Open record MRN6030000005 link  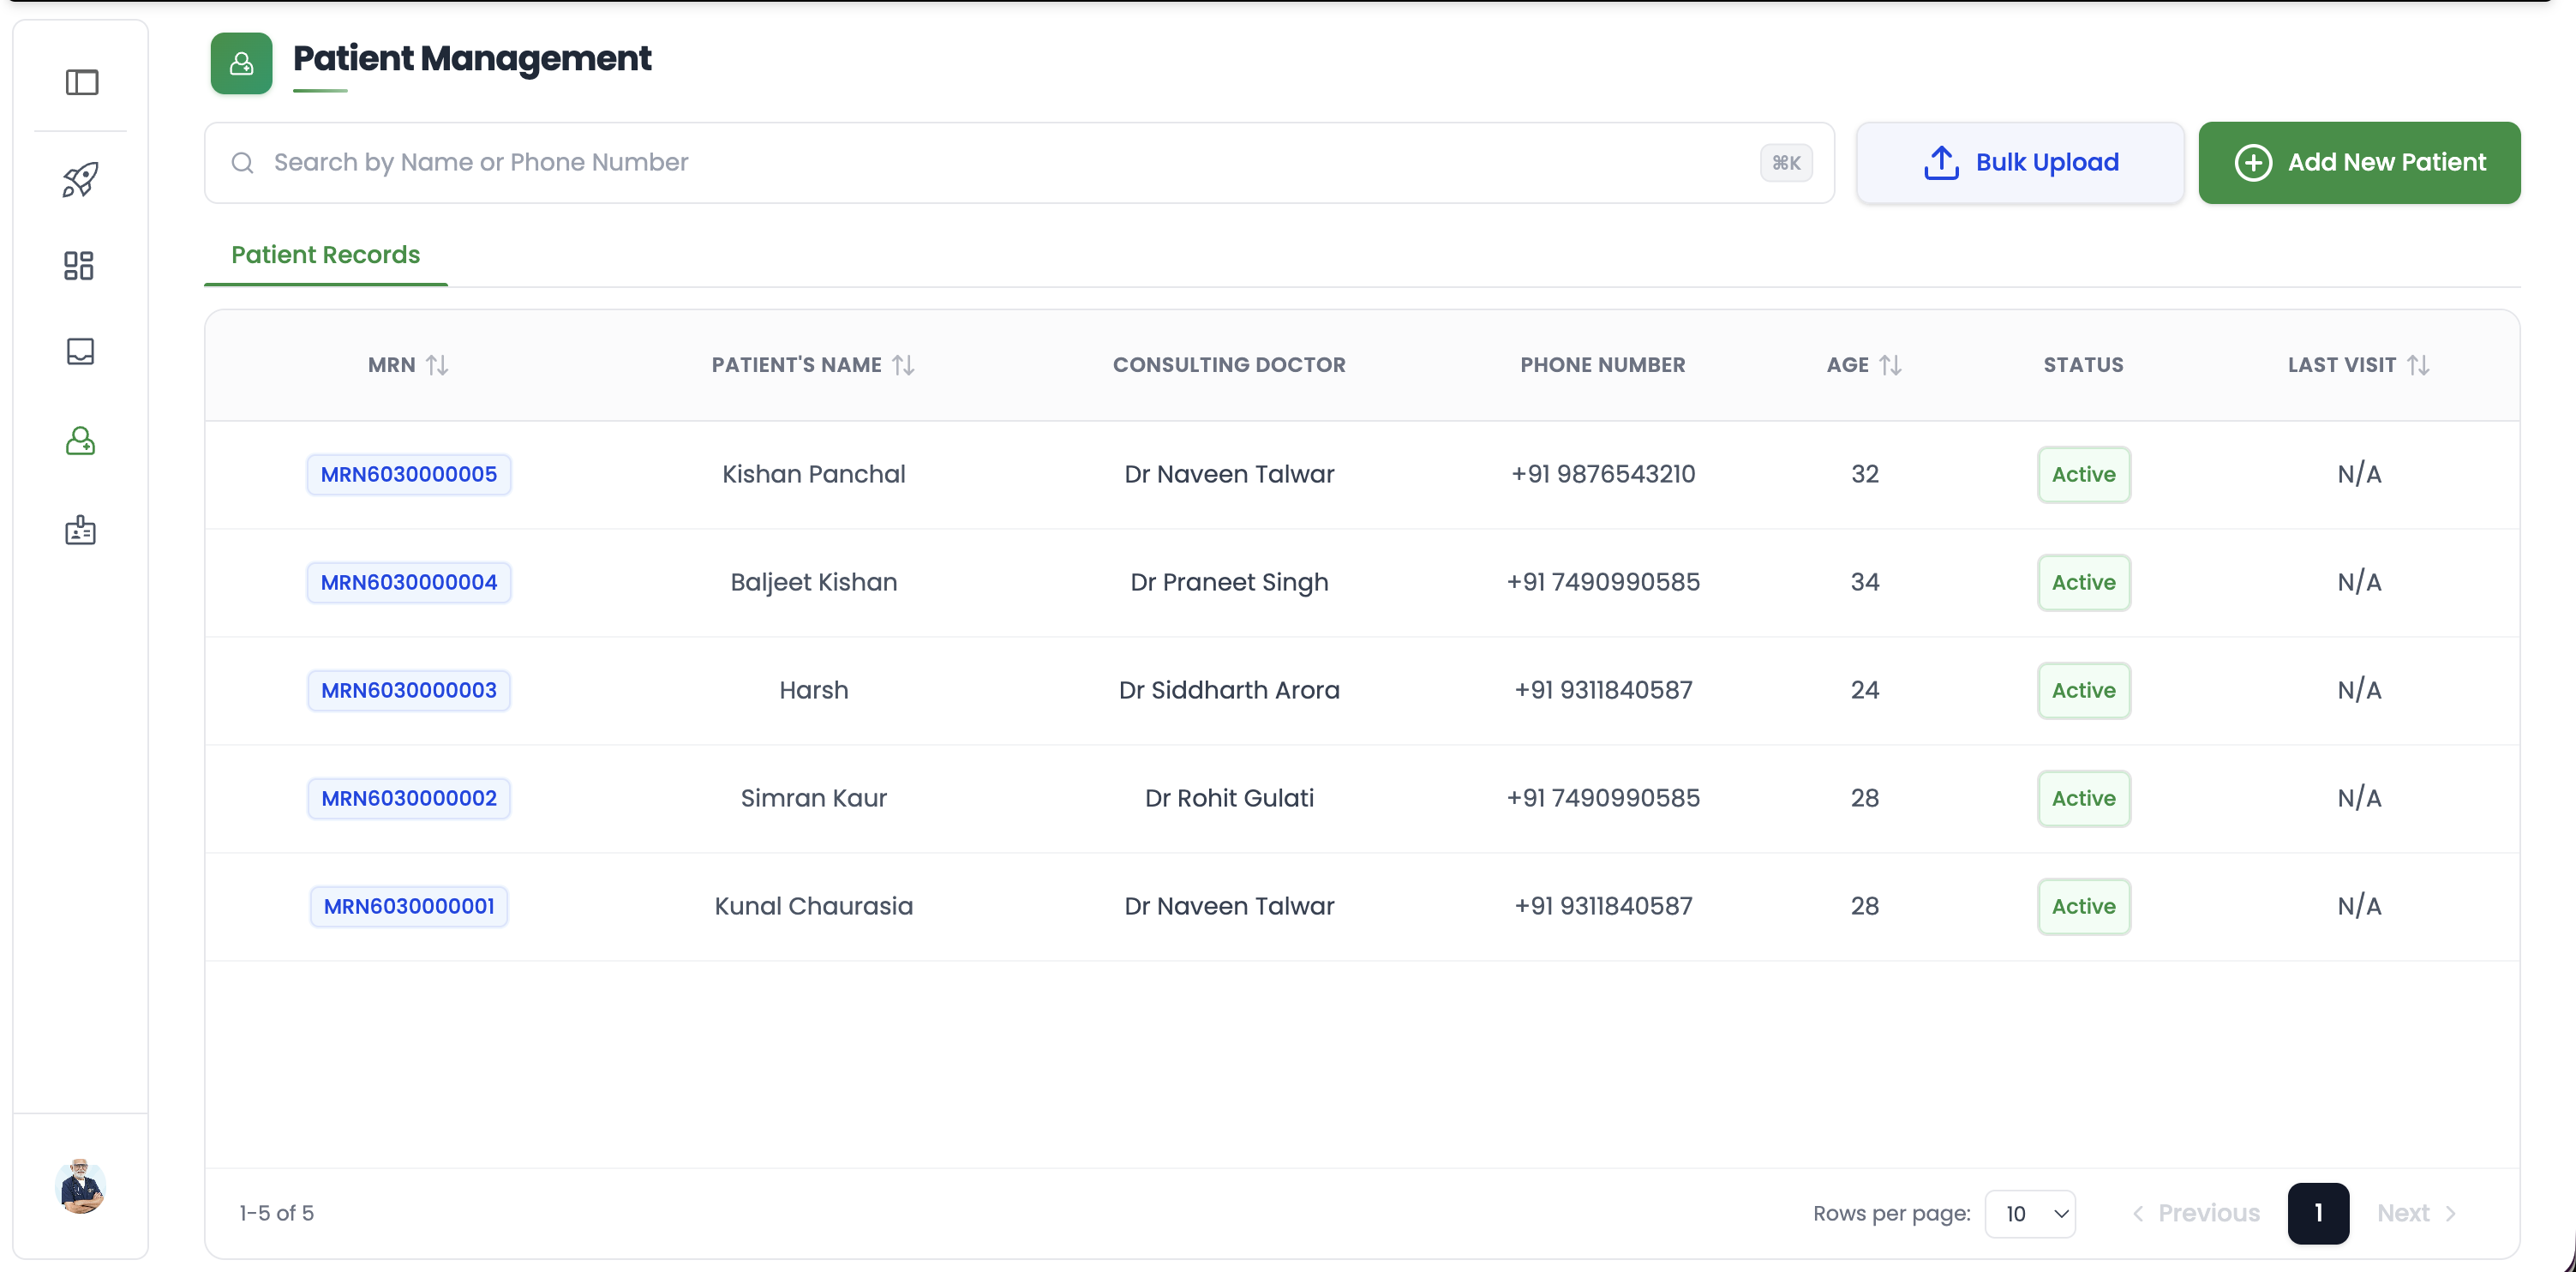[408, 474]
